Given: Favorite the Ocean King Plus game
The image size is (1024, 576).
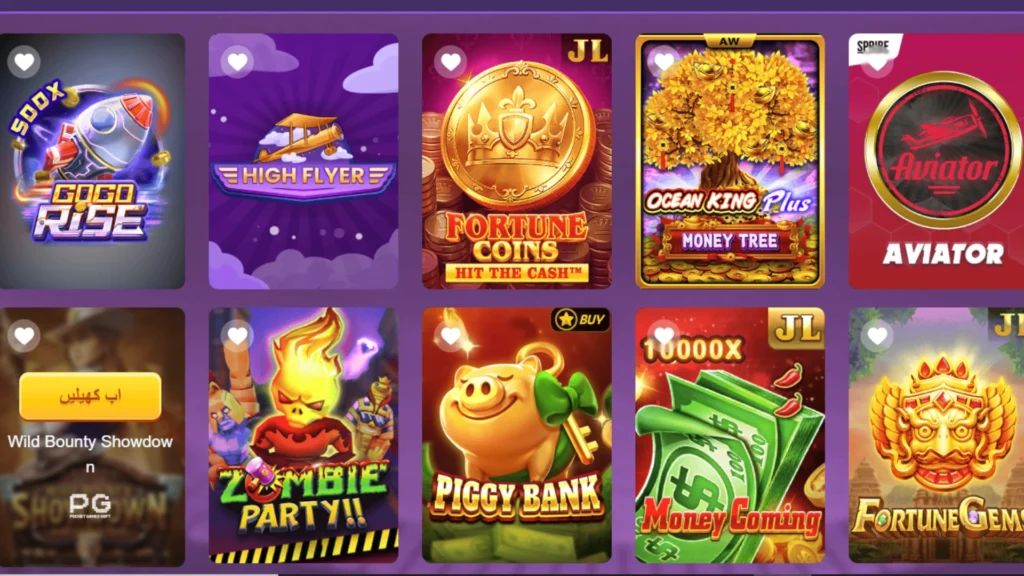Looking at the screenshot, I should pos(664,62).
